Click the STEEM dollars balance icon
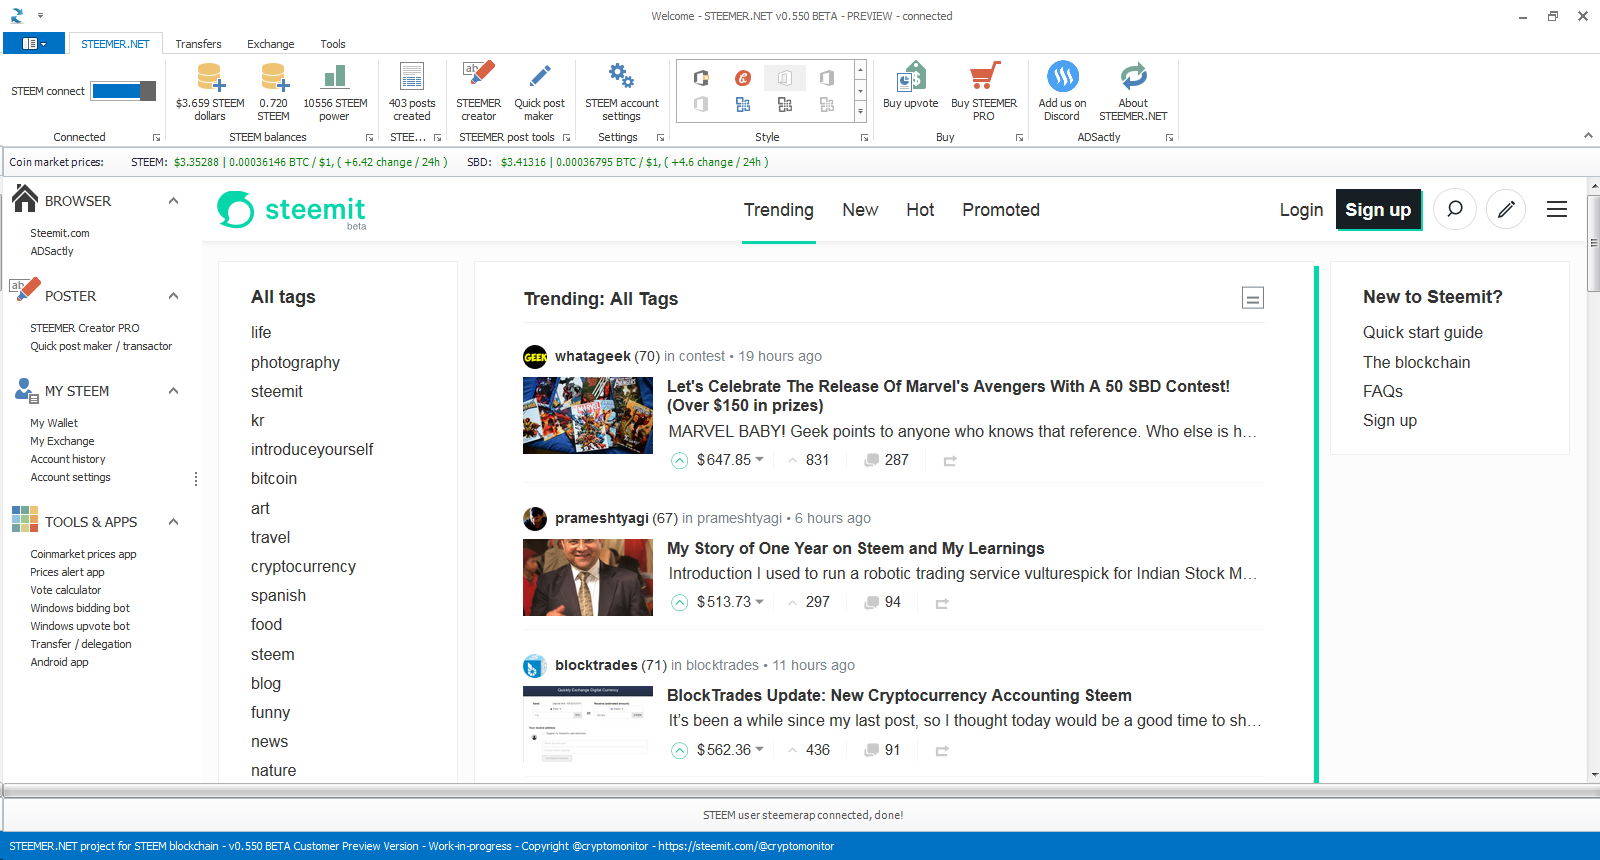Screen dimensions: 1600x860 (210, 77)
